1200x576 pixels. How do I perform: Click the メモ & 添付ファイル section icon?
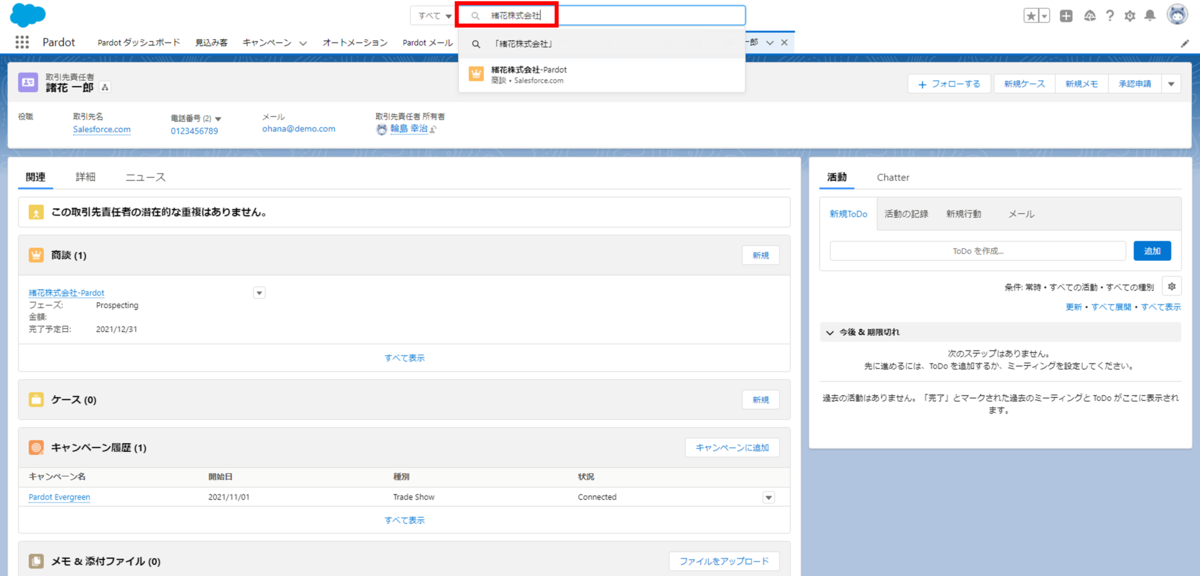coord(36,561)
